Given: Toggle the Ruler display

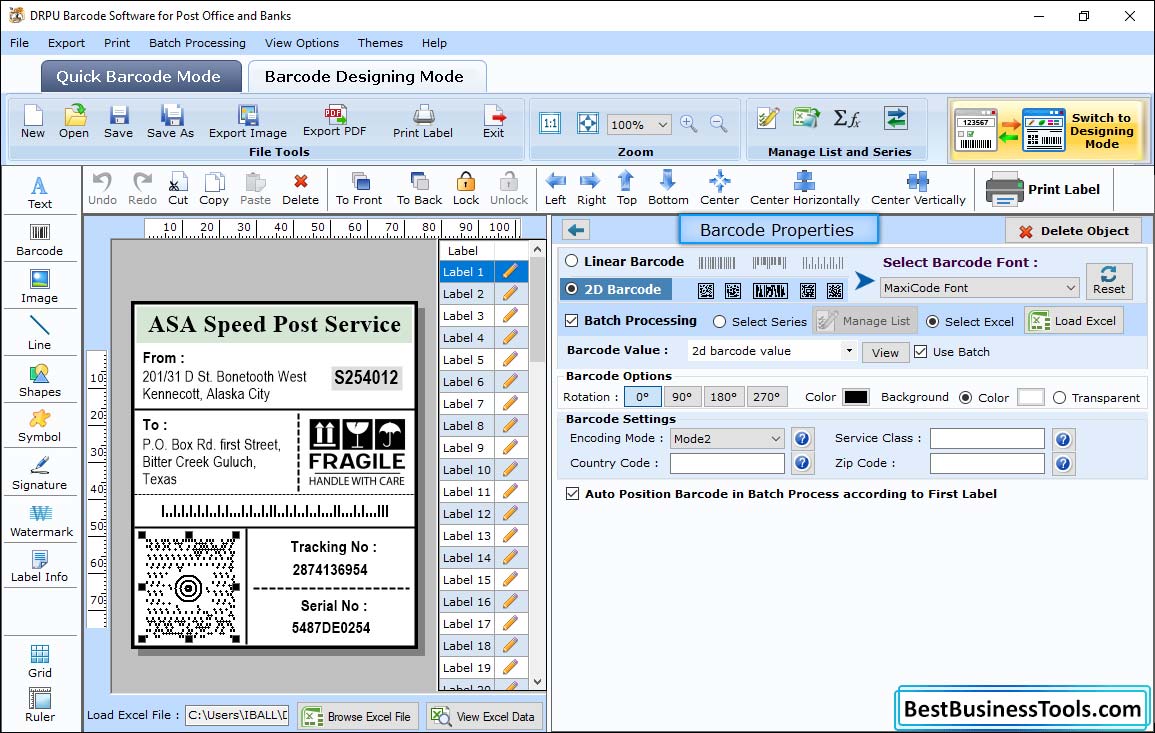Looking at the screenshot, I should pos(40,706).
